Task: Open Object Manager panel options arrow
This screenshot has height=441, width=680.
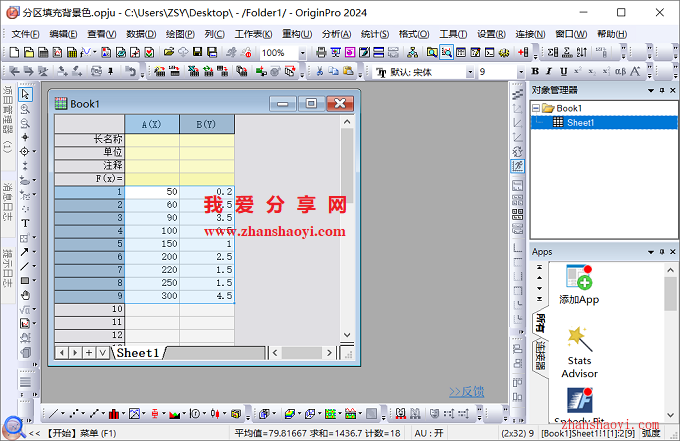Action: tap(651, 90)
